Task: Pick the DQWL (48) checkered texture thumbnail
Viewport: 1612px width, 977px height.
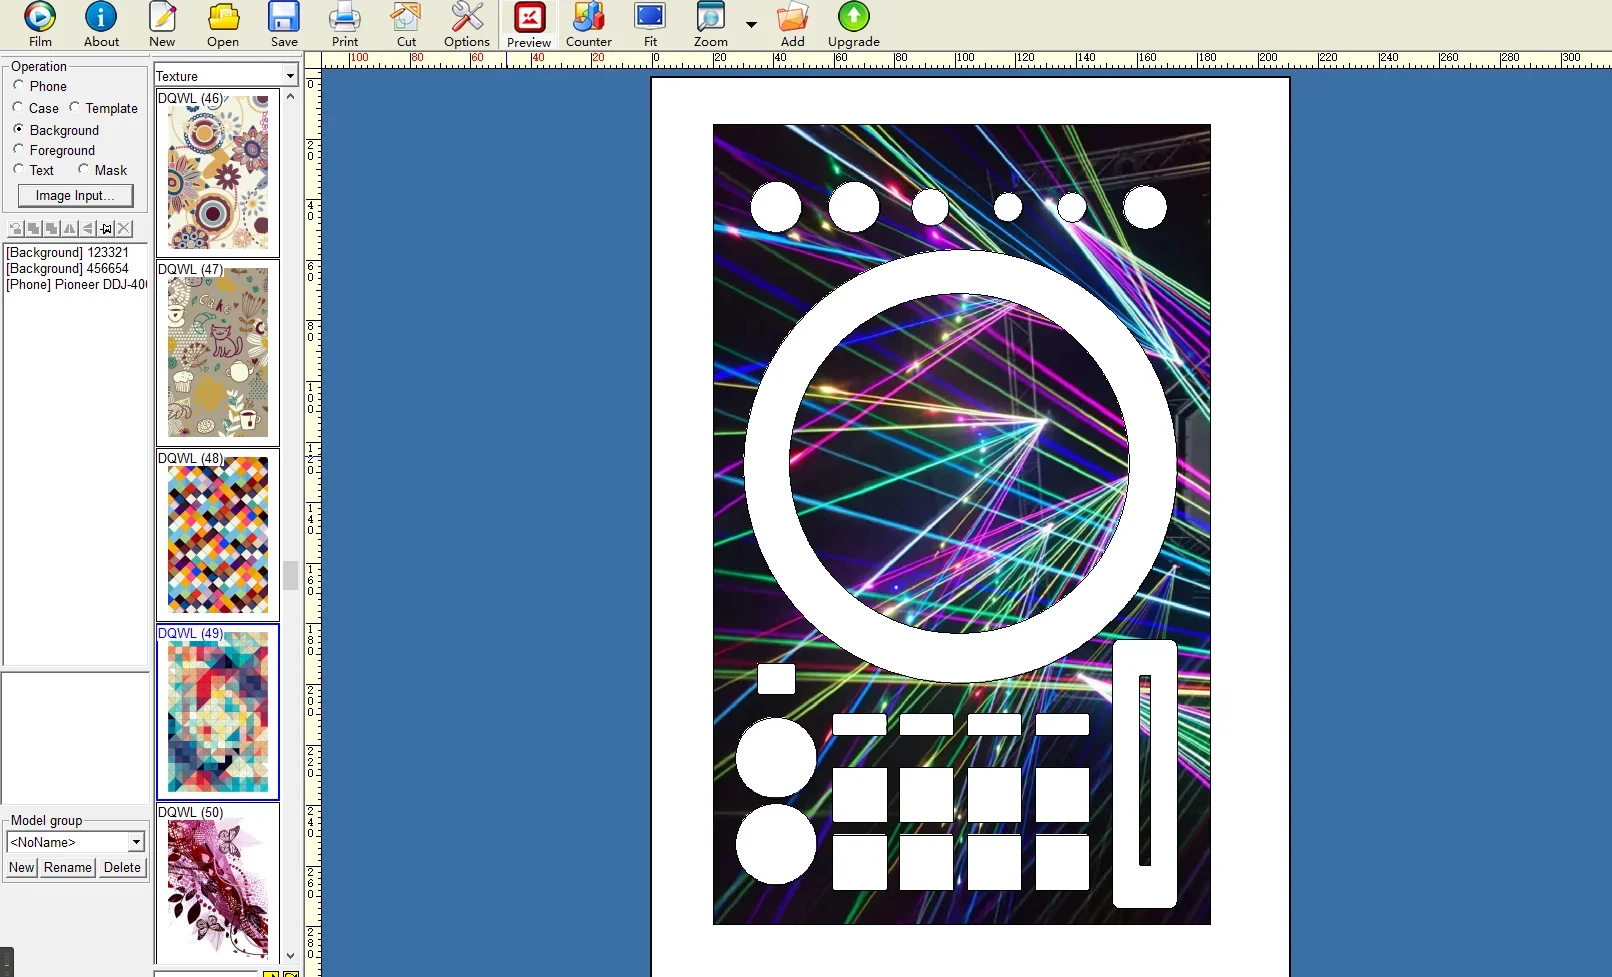Action: (x=218, y=534)
